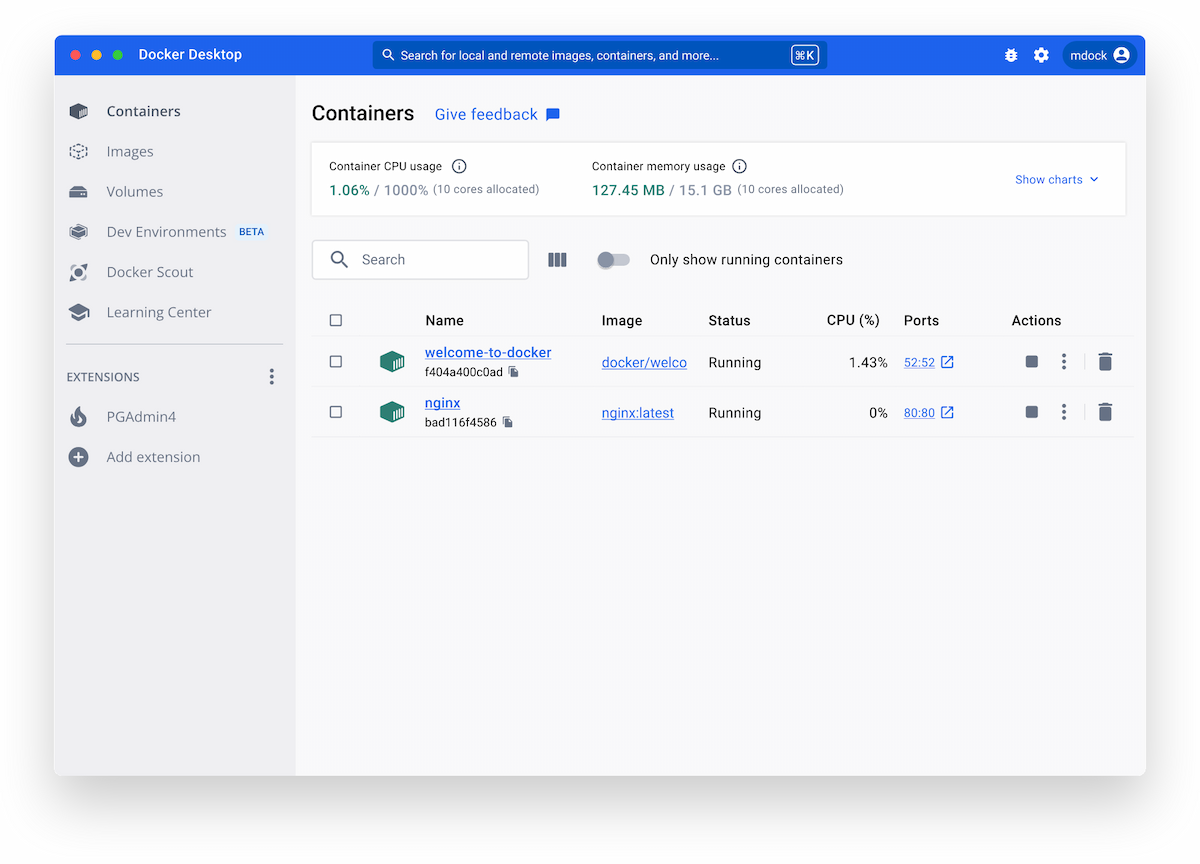This screenshot has width=1200, height=864.
Task: Toggle Only show running containers switch
Action: pos(613,260)
